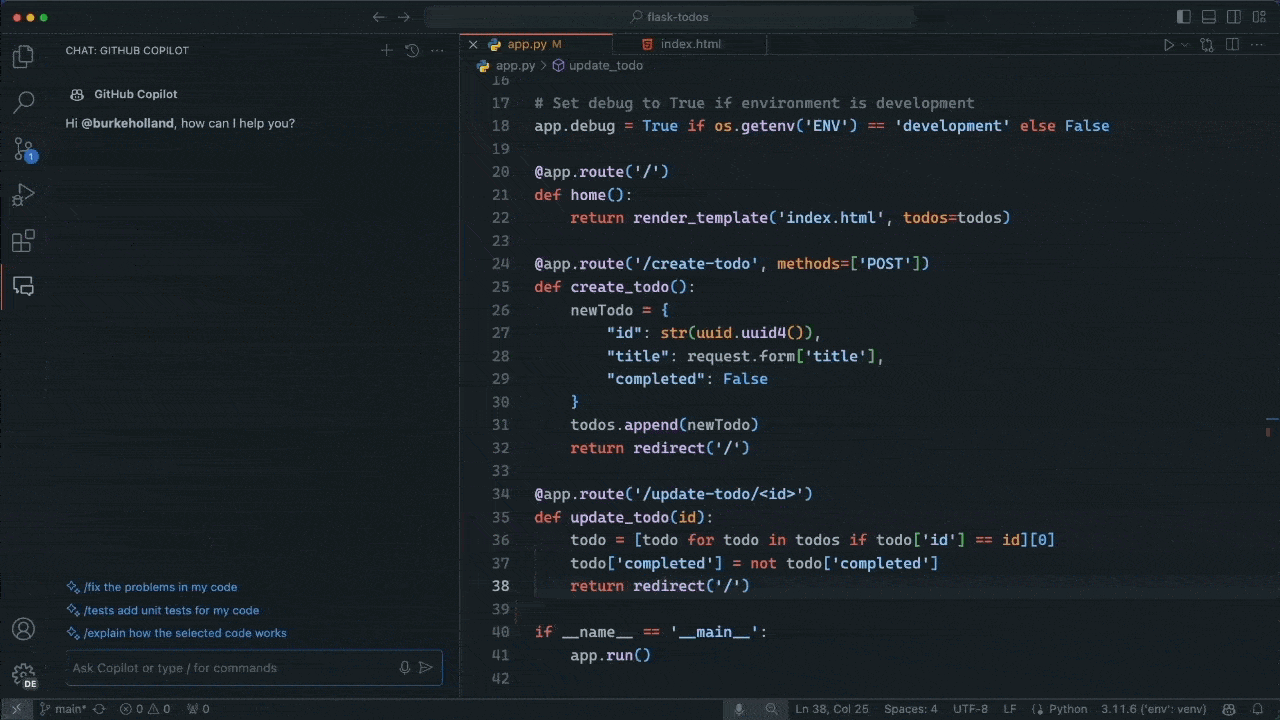1280x720 pixels.
Task: Open the Extensions view
Action: point(23,241)
